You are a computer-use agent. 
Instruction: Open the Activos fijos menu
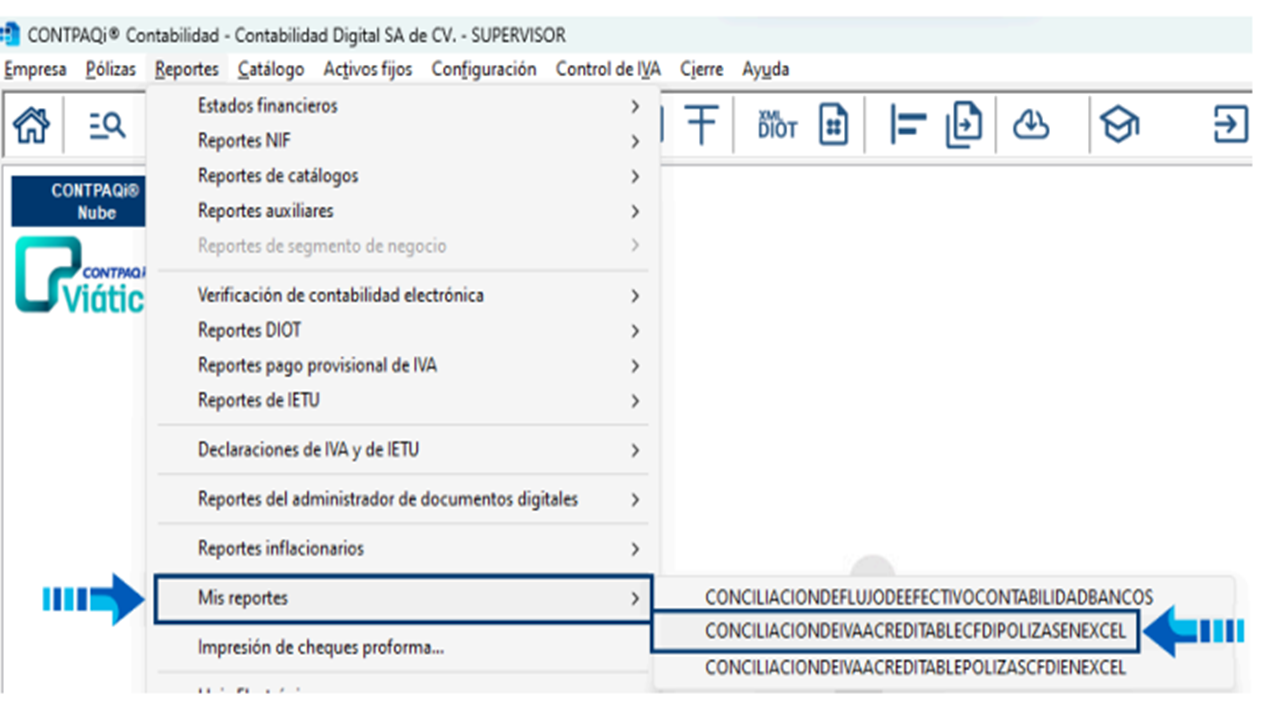click(368, 69)
